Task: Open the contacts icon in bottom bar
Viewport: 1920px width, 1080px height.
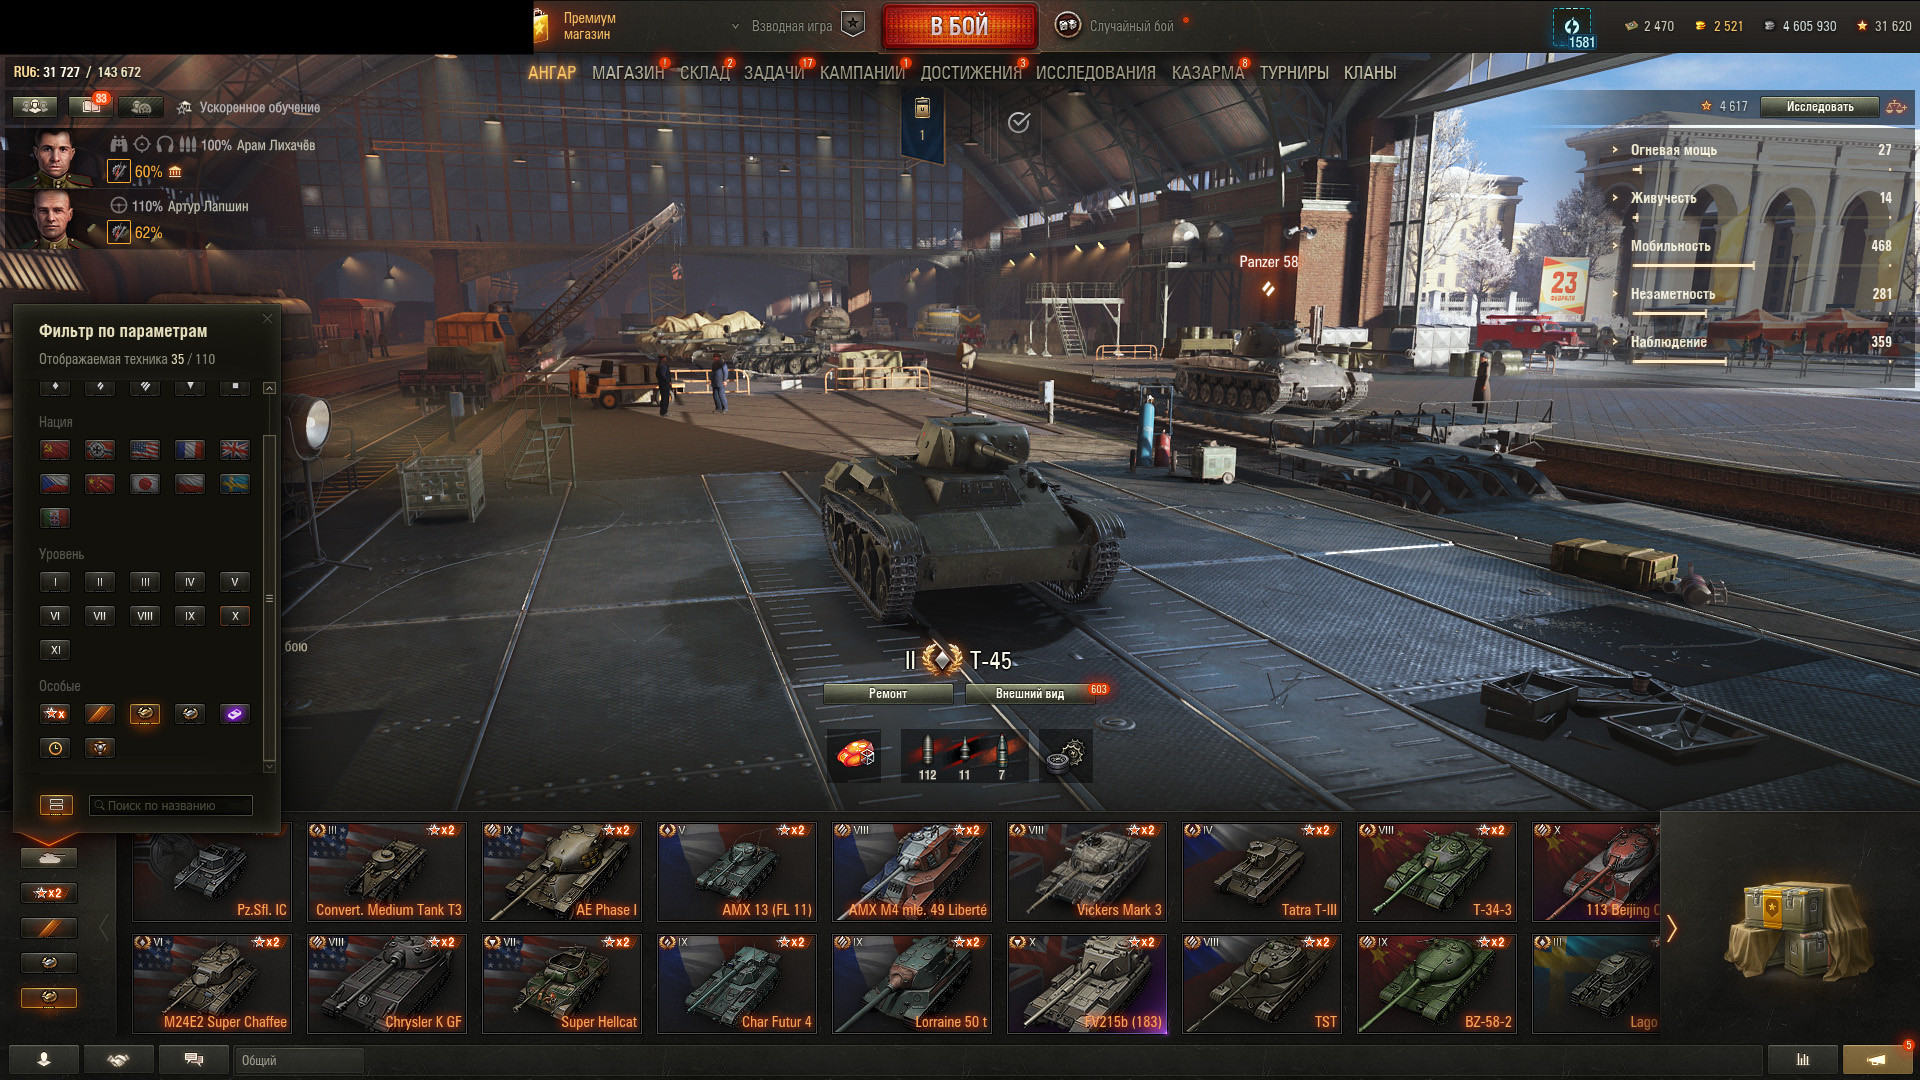Action: pyautogui.click(x=44, y=1060)
